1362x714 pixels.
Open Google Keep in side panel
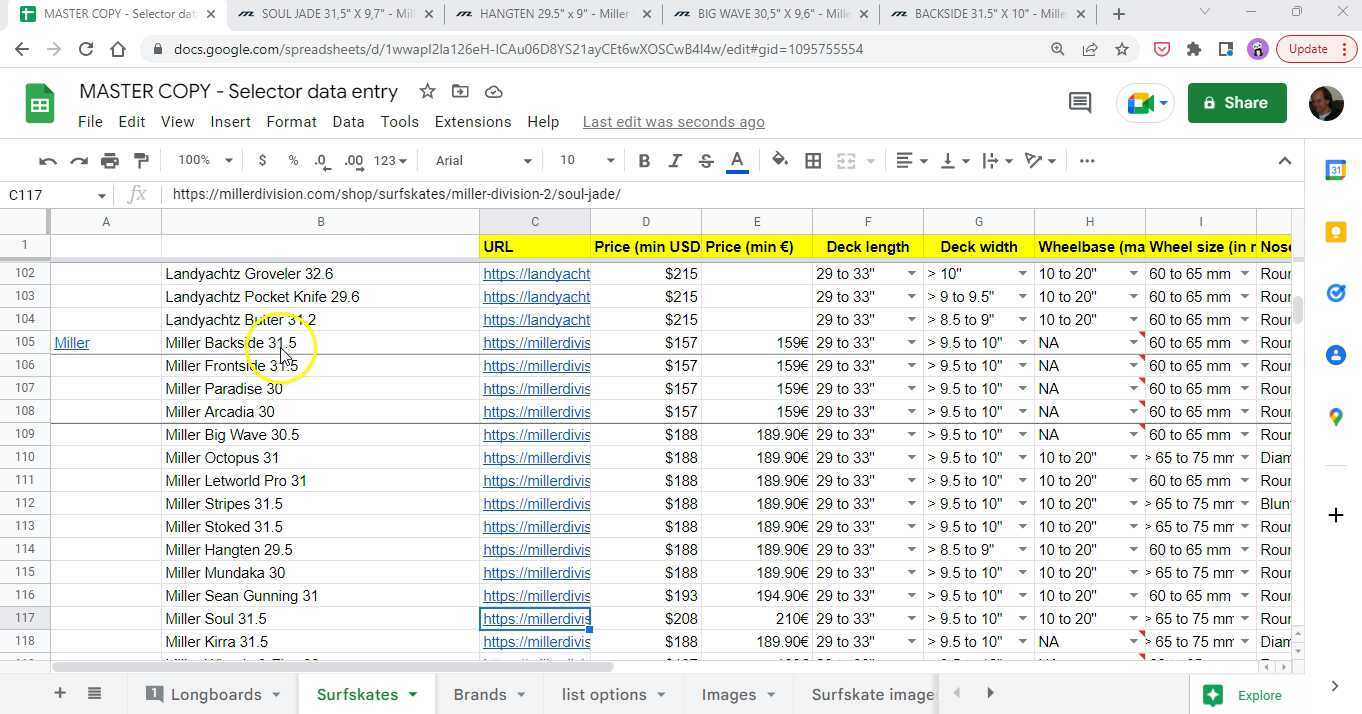click(x=1336, y=232)
